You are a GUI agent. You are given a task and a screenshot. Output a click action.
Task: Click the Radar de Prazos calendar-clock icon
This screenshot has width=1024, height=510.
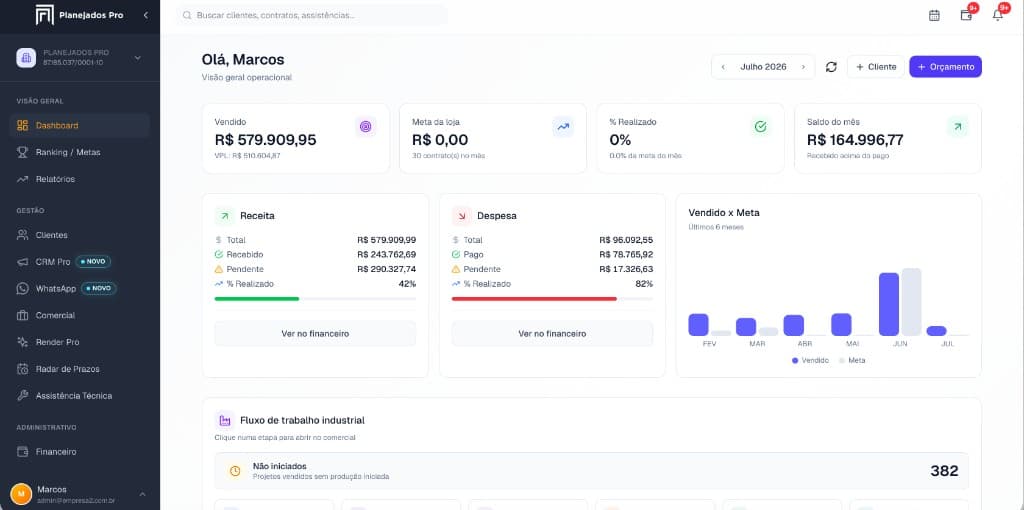pyautogui.click(x=23, y=369)
